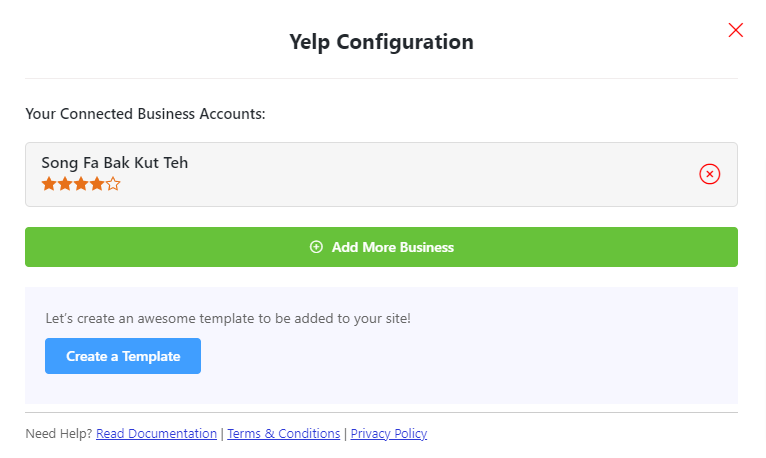Remove the Song Fa Bak Kut Teh account
Viewport: 766px width, 458px height.
pyautogui.click(x=709, y=174)
